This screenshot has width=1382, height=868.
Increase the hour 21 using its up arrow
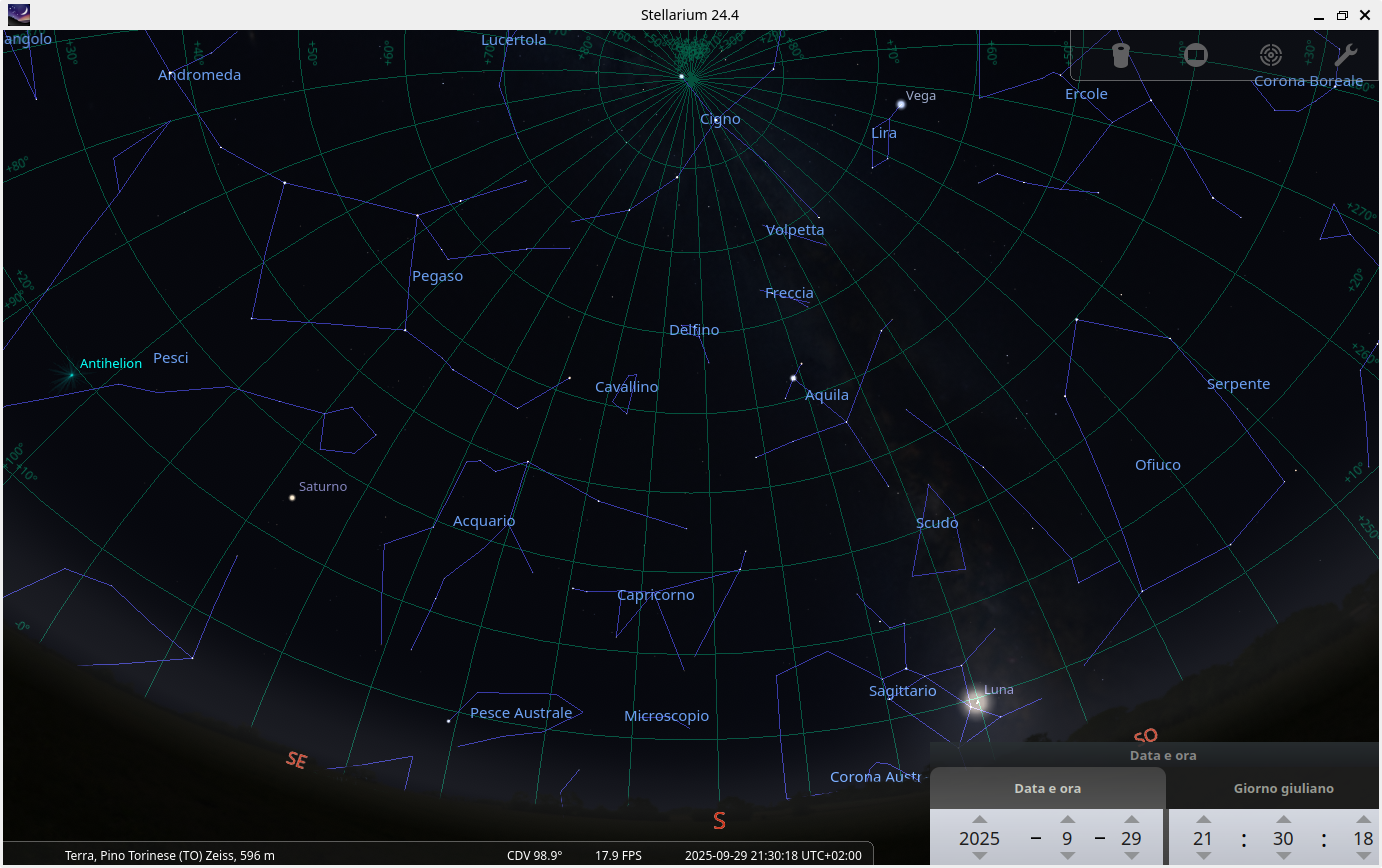click(1203, 818)
